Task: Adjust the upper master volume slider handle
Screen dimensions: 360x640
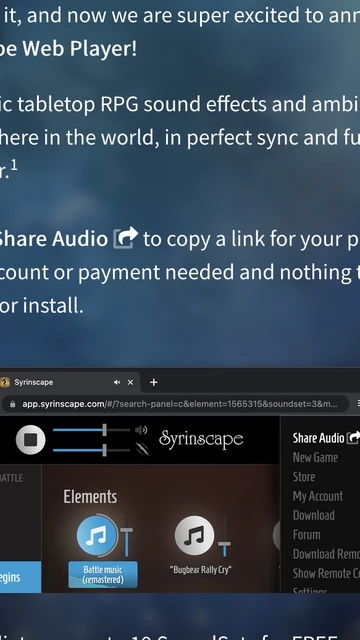Action: click(x=104, y=429)
